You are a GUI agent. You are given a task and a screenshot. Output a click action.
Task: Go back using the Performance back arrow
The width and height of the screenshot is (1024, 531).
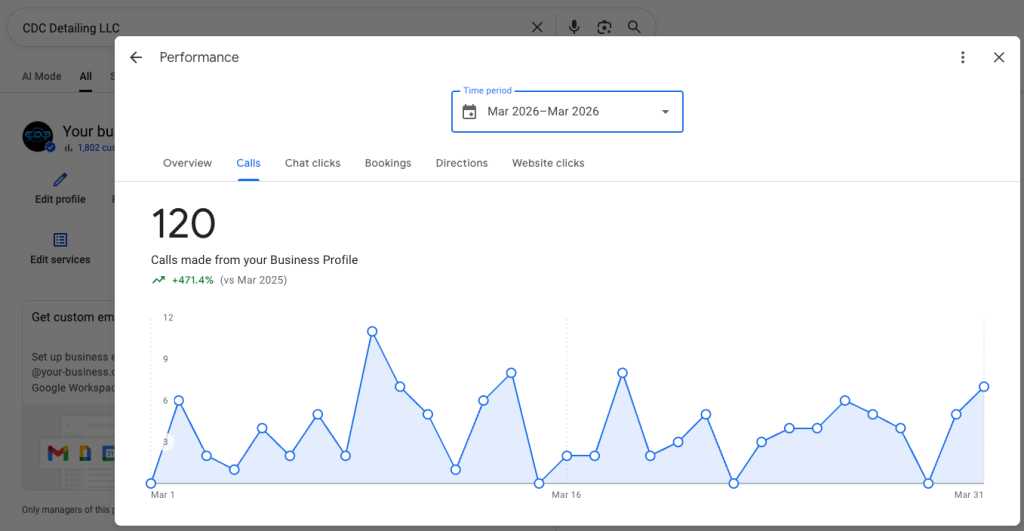pos(136,57)
